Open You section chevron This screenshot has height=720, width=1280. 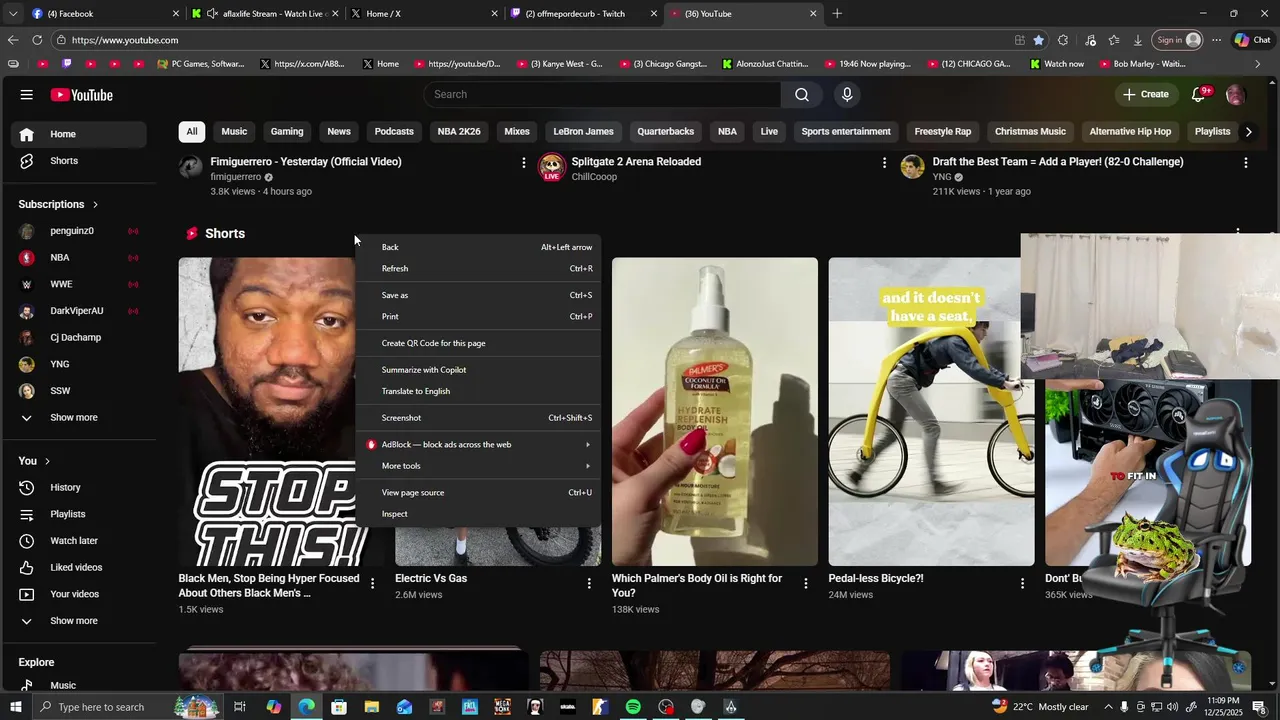[x=47, y=461]
